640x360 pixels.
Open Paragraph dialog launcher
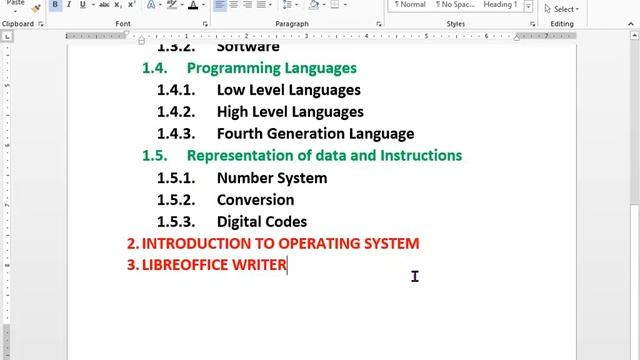tap(379, 24)
